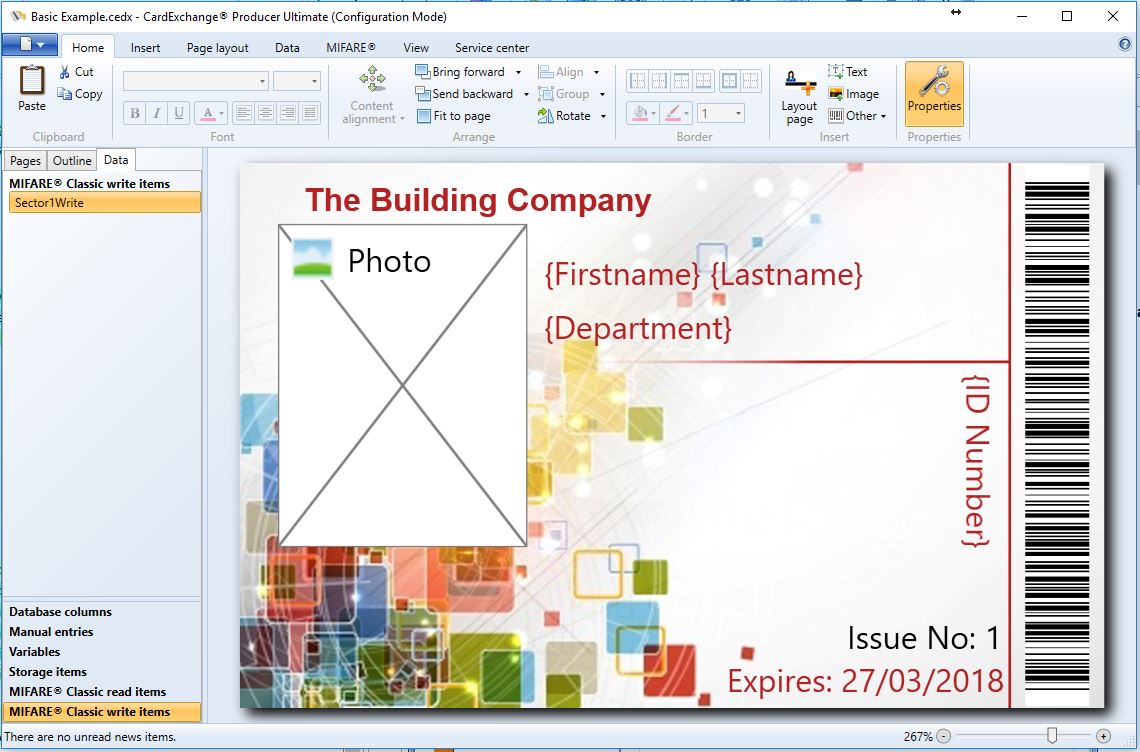
Task: Switch to the View tab
Action: (416, 47)
